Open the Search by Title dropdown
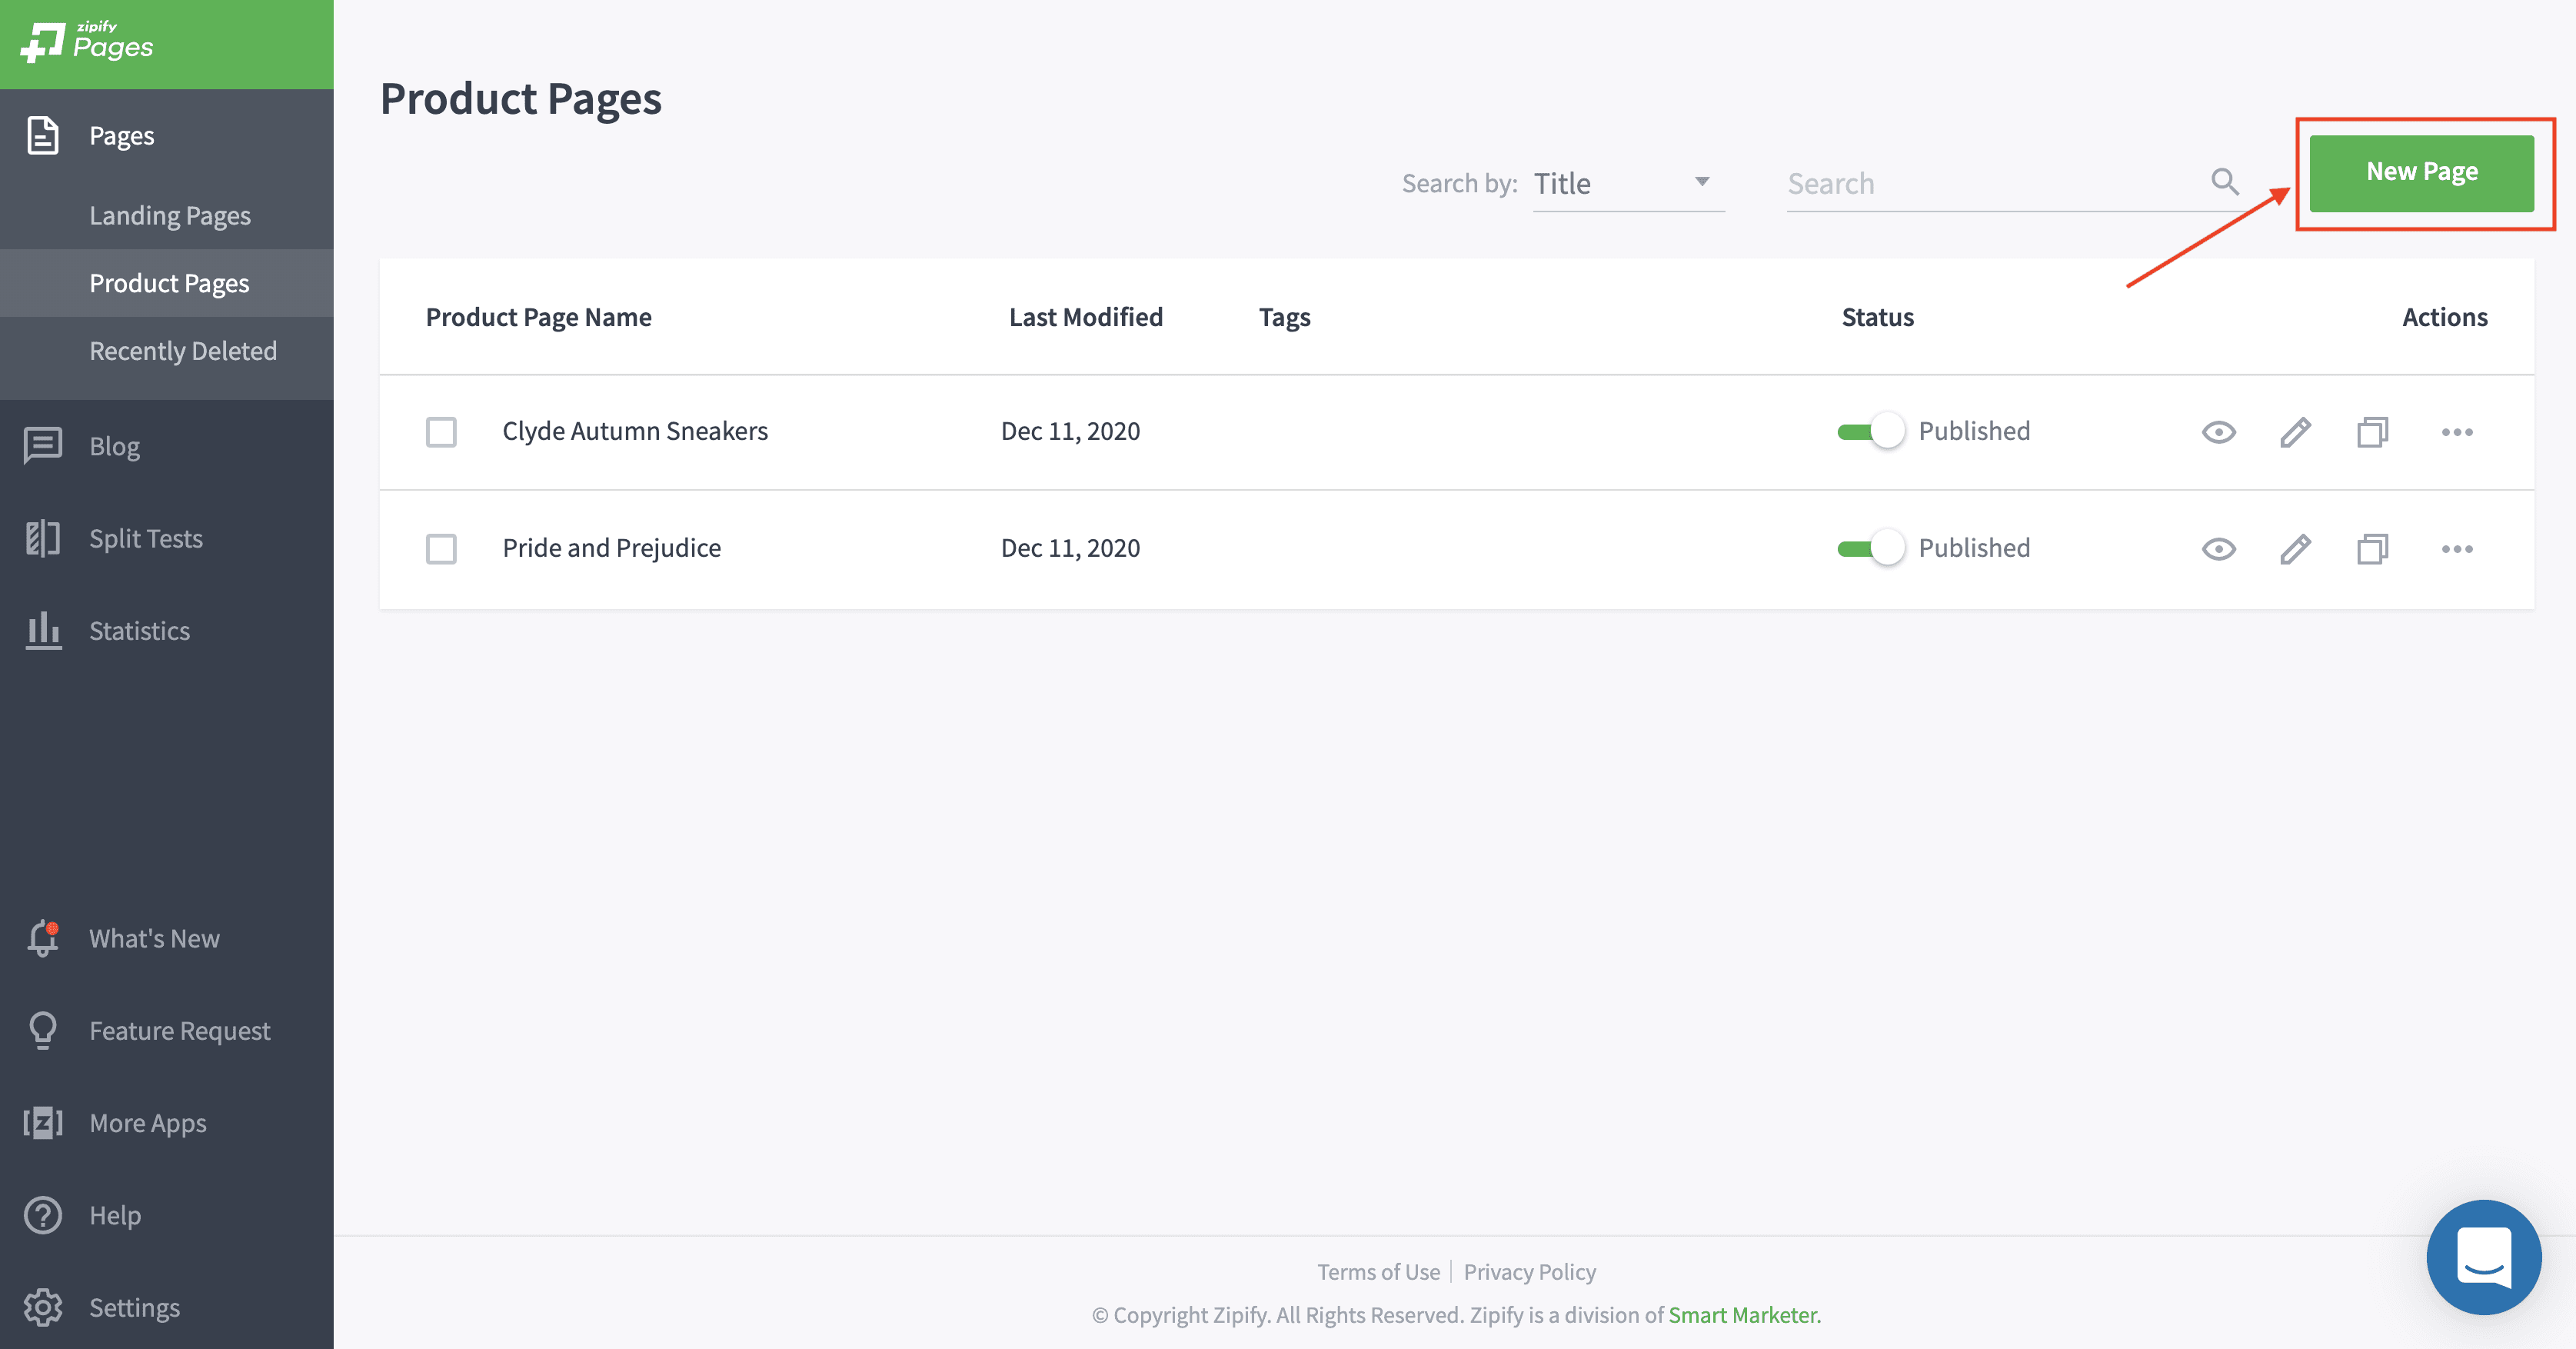This screenshot has width=2576, height=1349. 1627,184
